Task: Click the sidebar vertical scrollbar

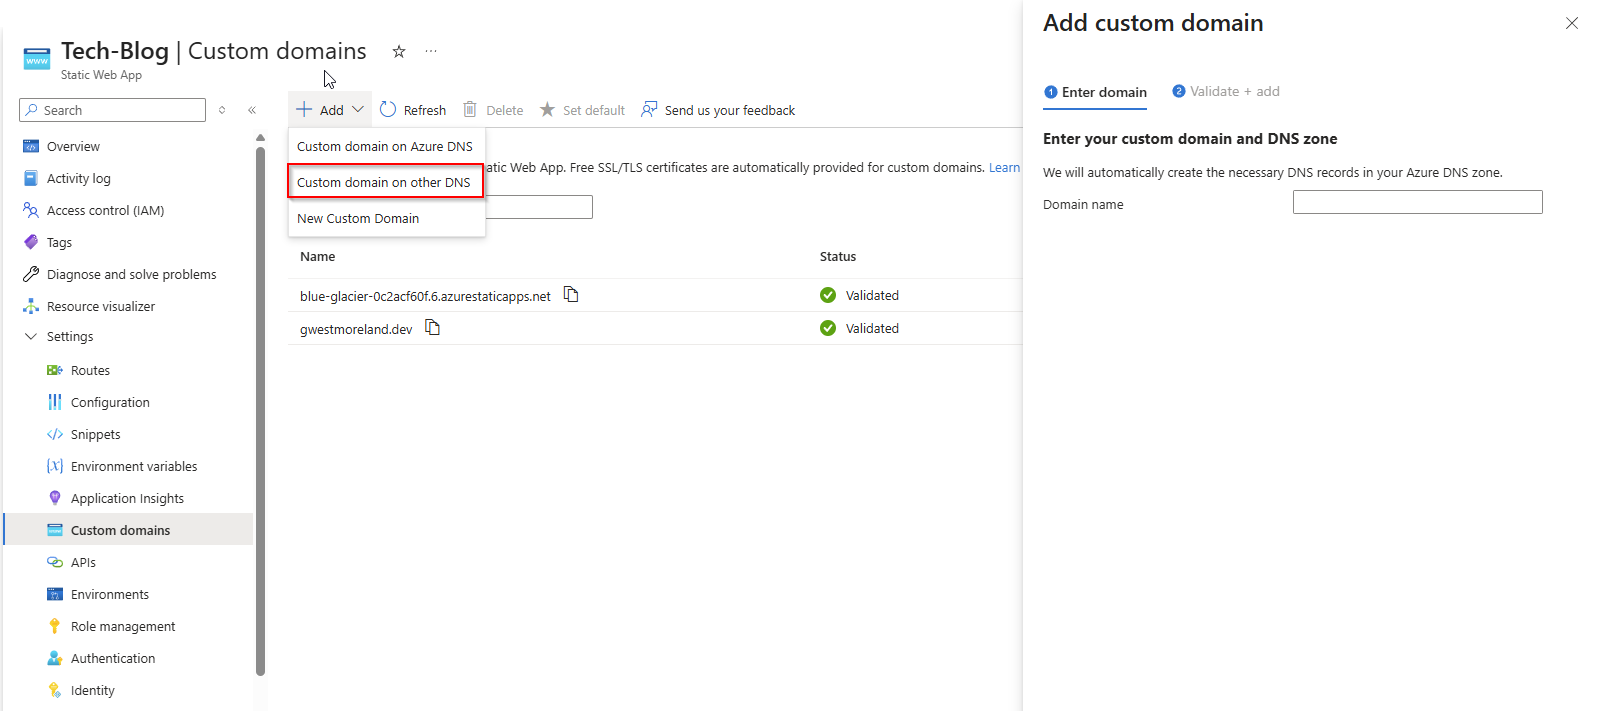Action: point(260,412)
